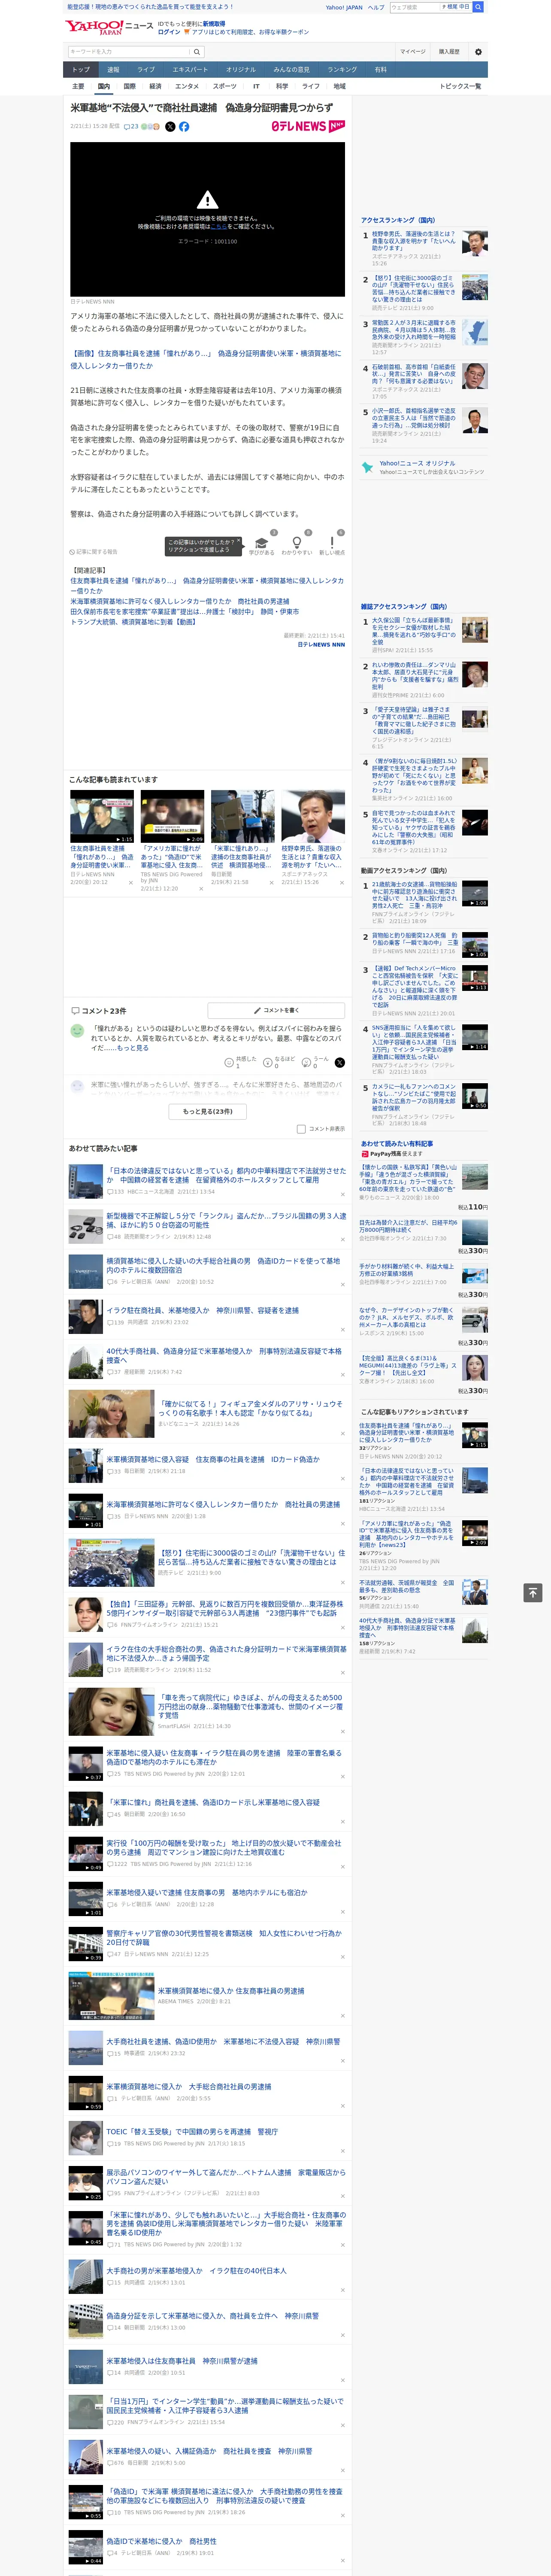Open the 有料 tab
The image size is (551, 2576).
pos(380,70)
